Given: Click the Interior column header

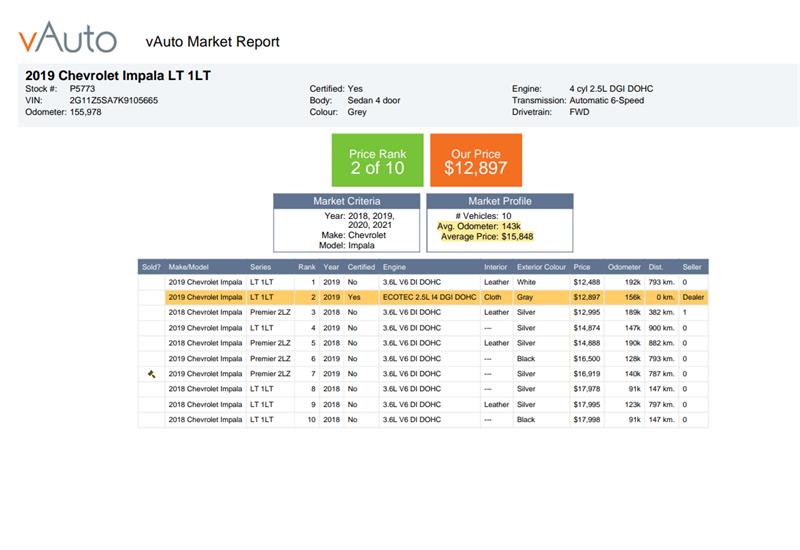Looking at the screenshot, I should pos(495,267).
